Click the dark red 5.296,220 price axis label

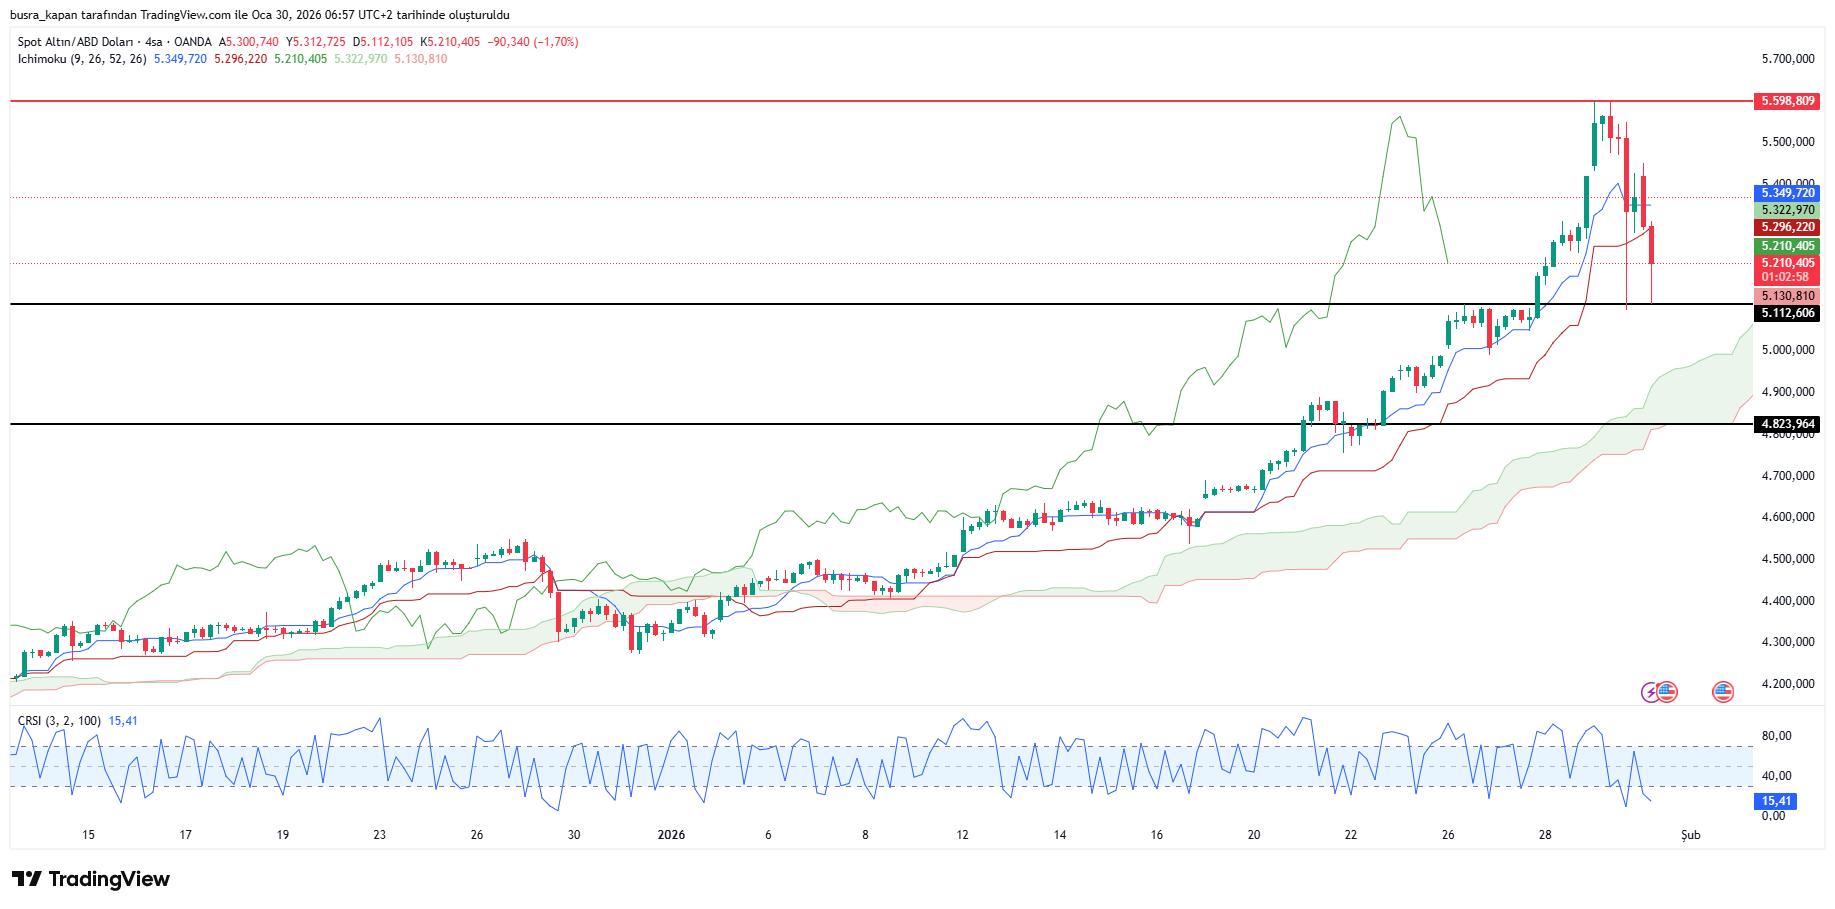click(x=1787, y=227)
